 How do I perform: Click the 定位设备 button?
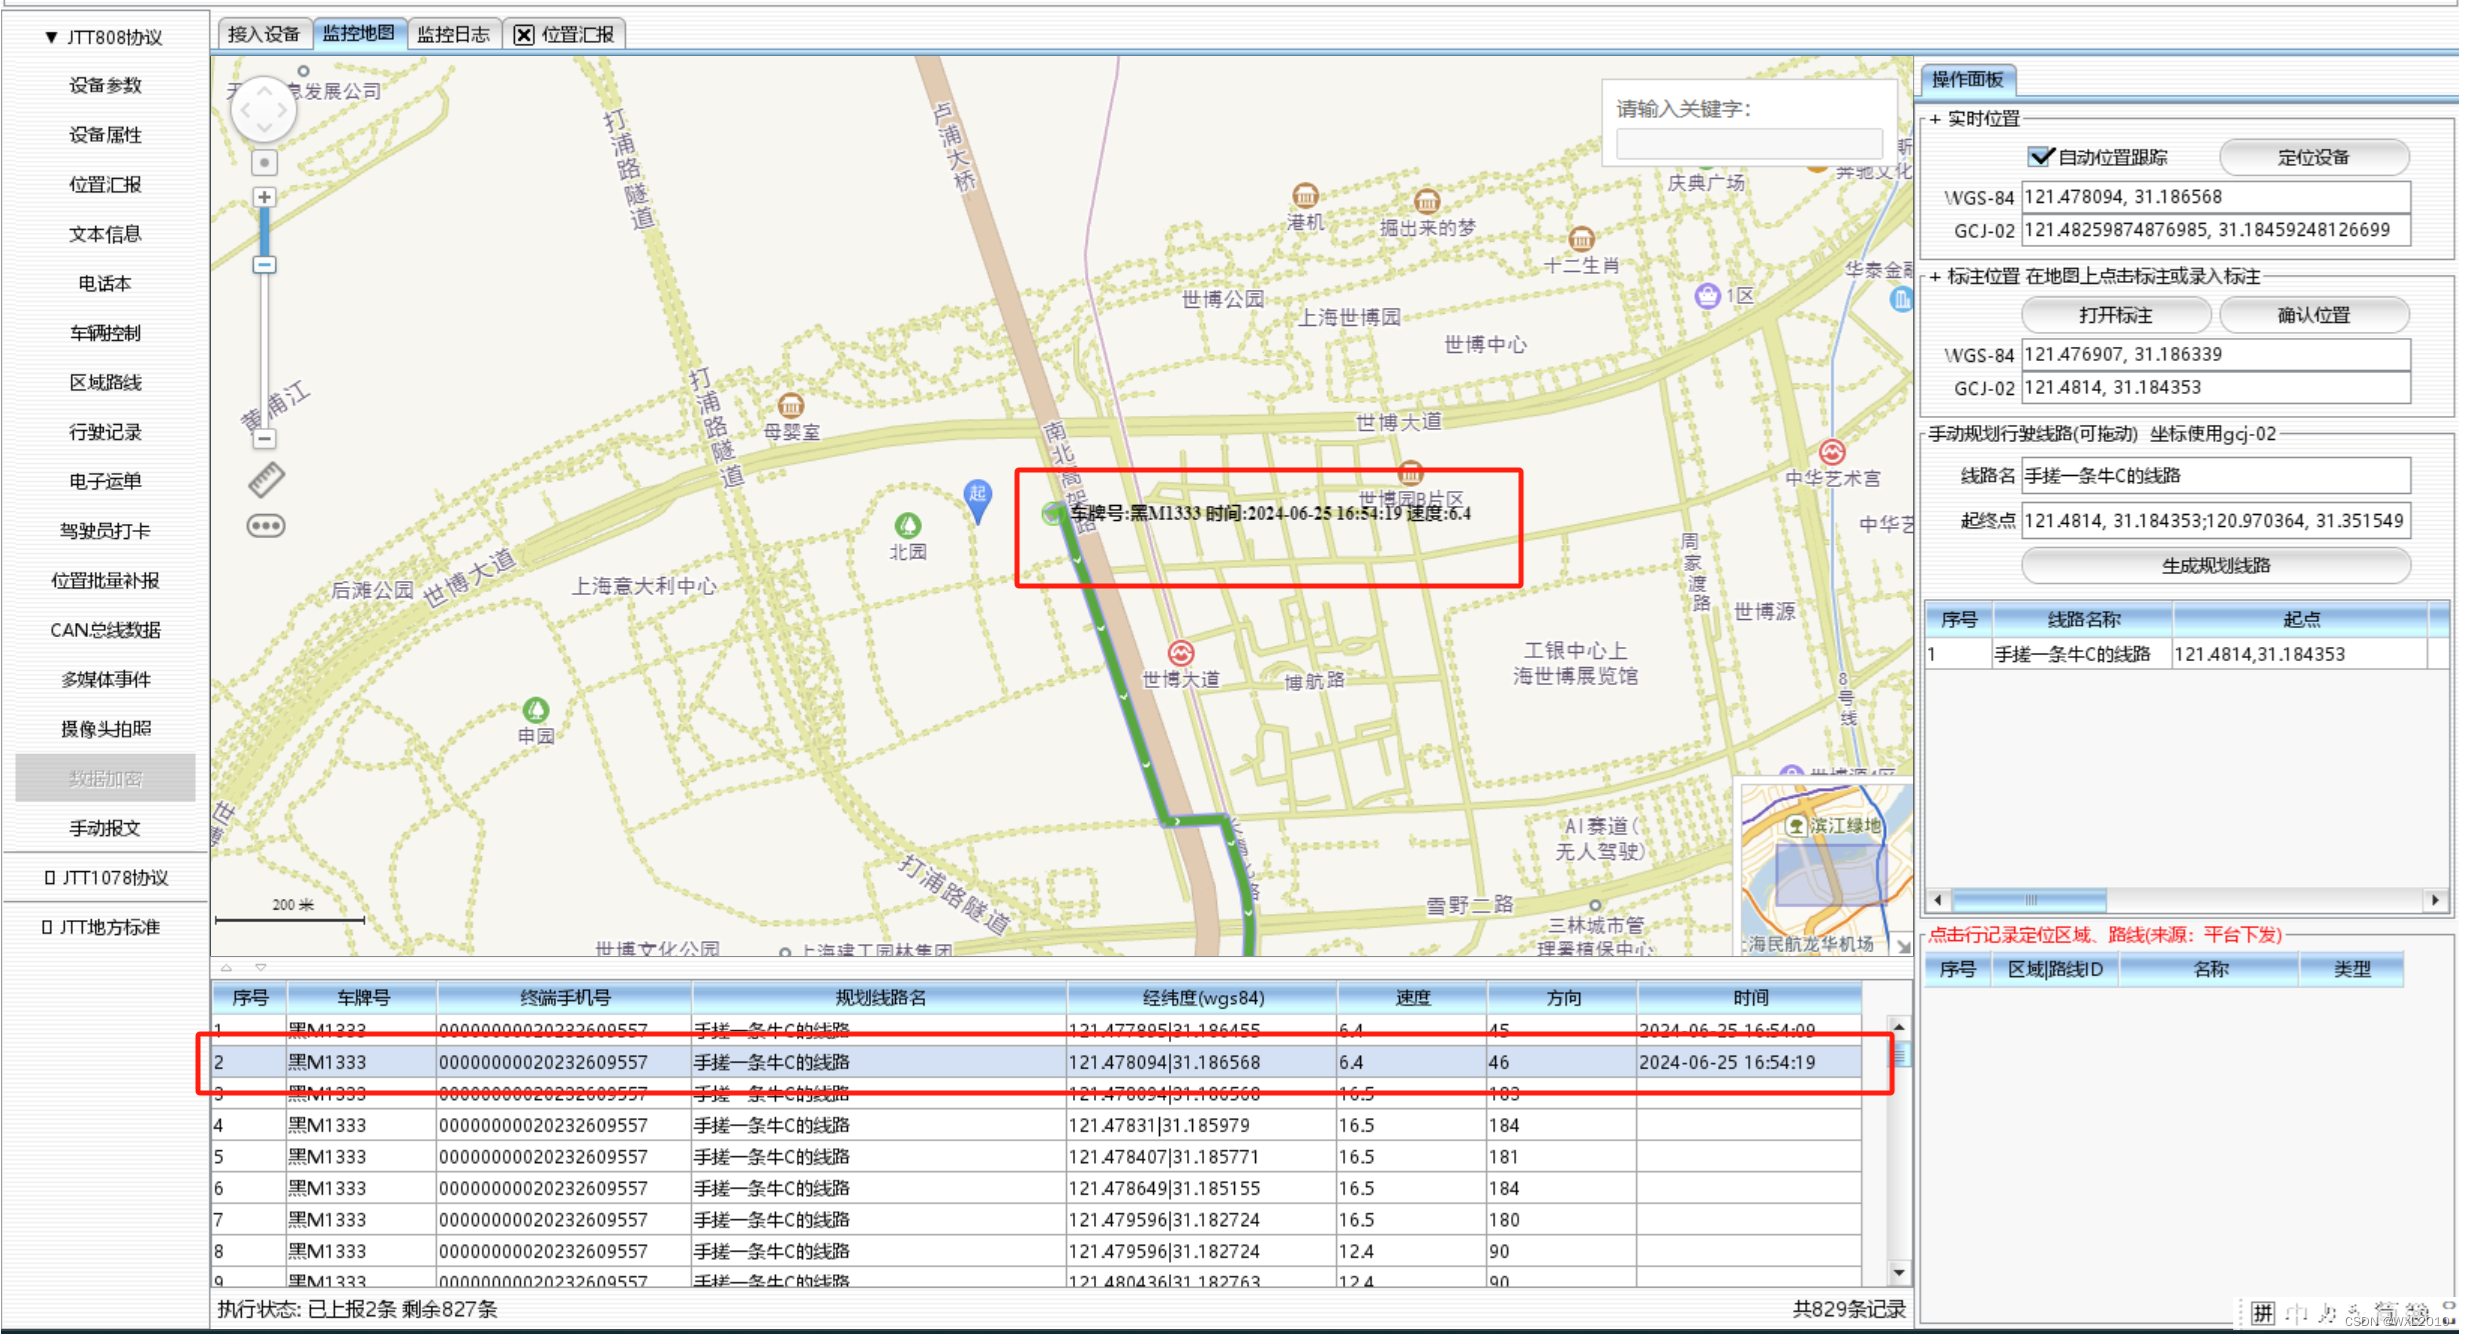tap(2312, 157)
